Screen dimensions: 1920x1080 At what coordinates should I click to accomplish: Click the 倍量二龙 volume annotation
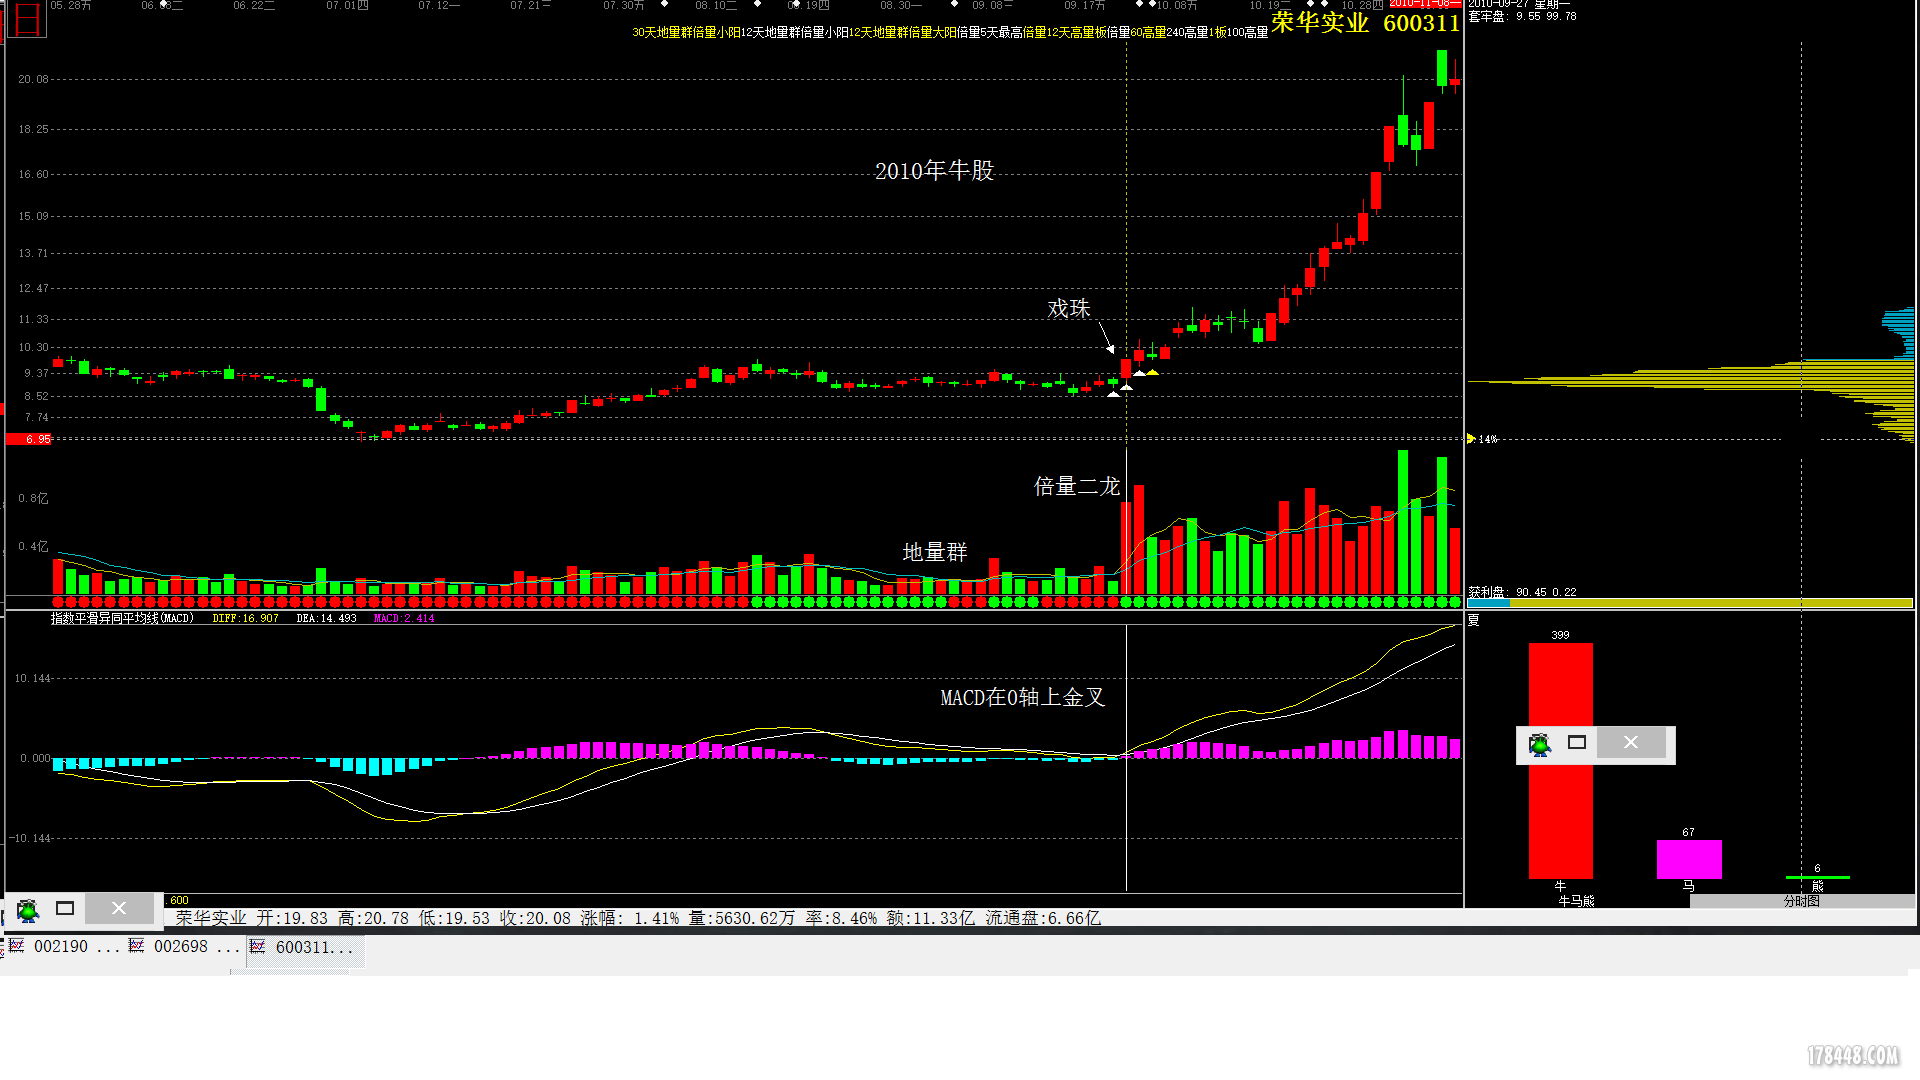[x=1077, y=487]
